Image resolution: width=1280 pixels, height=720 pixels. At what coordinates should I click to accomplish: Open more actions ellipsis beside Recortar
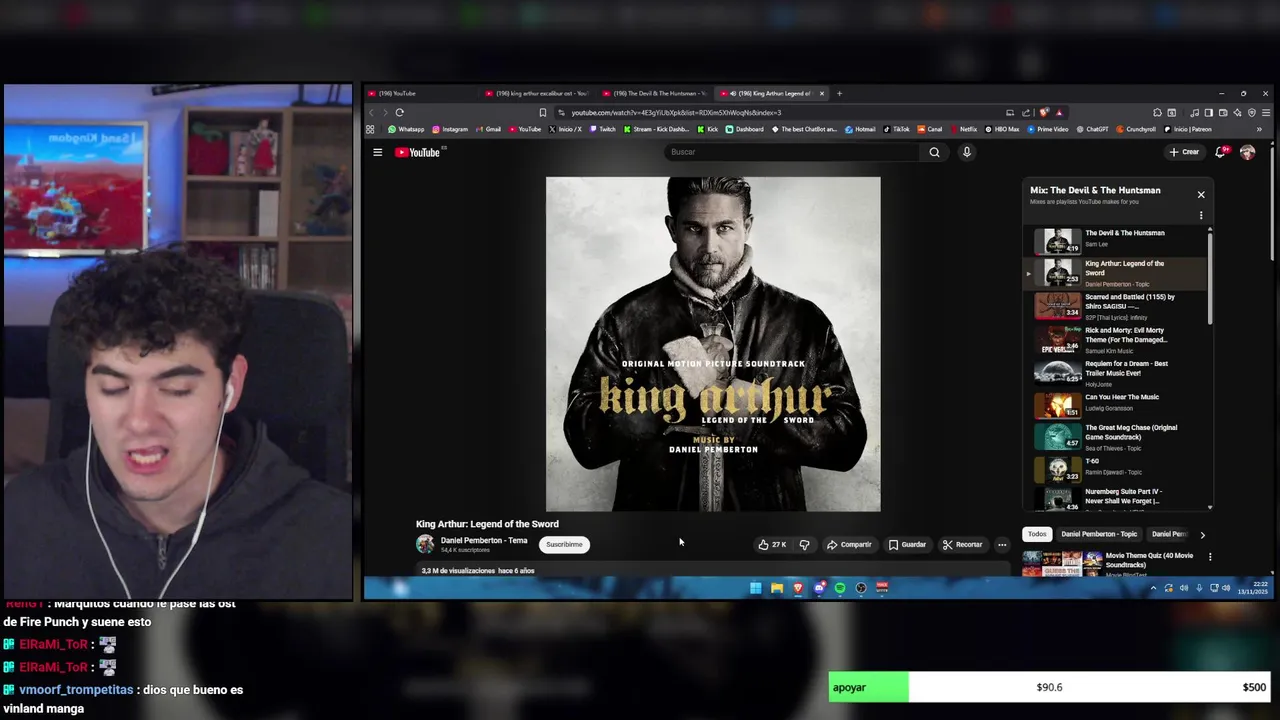pyautogui.click(x=1002, y=545)
